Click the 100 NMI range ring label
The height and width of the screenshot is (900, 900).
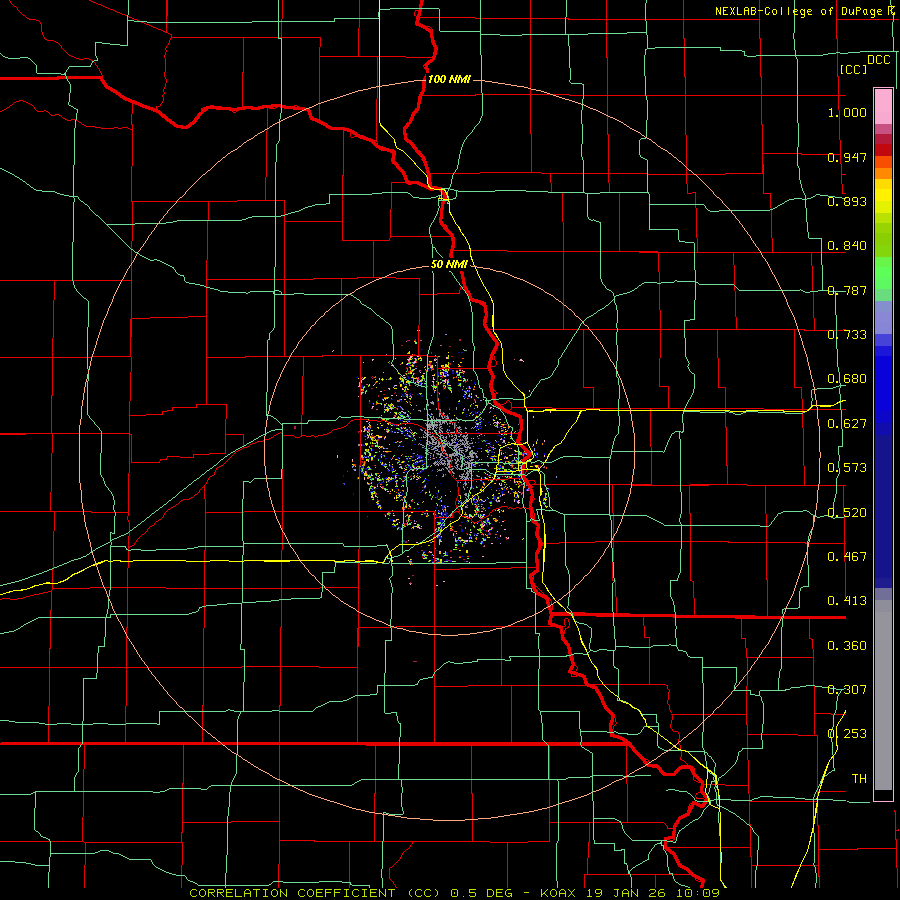click(449, 79)
